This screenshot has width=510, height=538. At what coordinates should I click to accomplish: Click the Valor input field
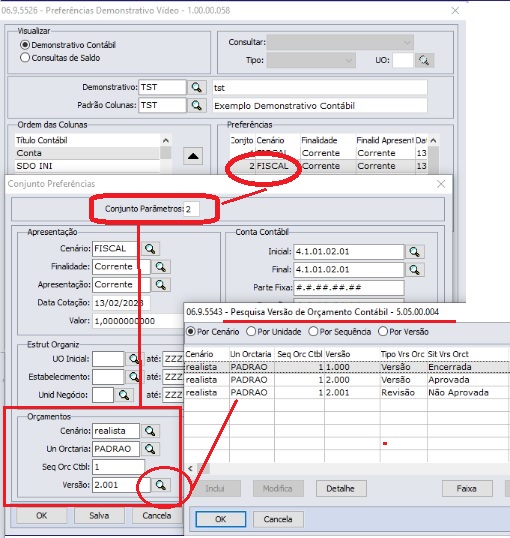point(137,321)
